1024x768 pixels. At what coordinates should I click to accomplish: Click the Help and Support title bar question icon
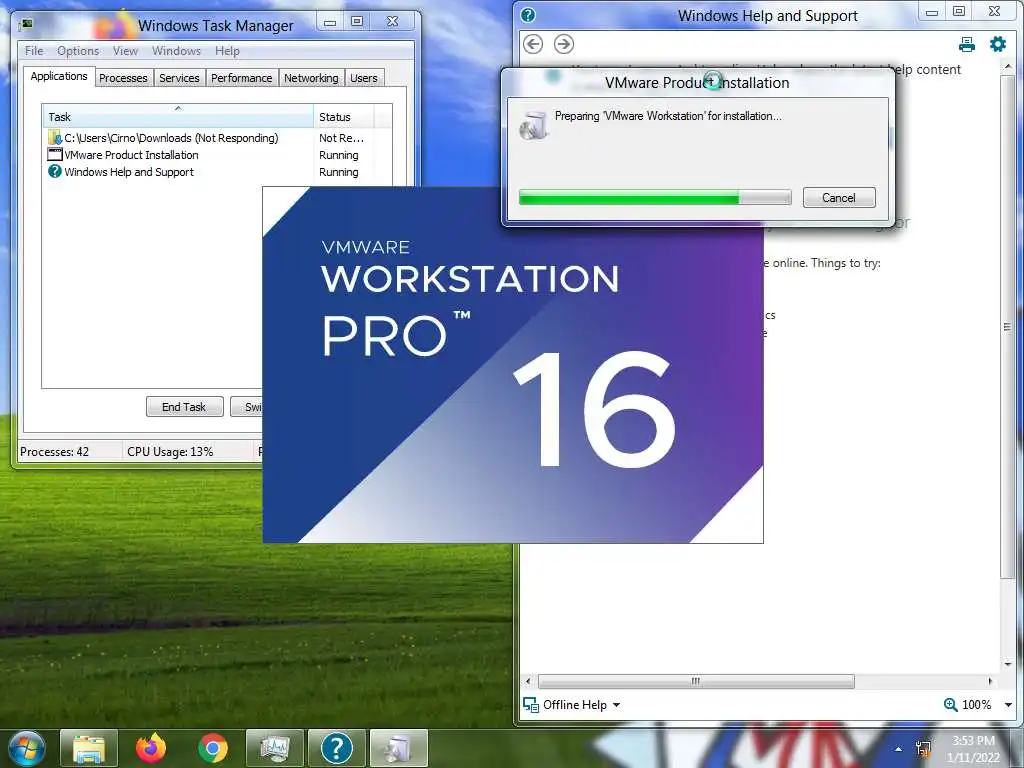coord(528,15)
